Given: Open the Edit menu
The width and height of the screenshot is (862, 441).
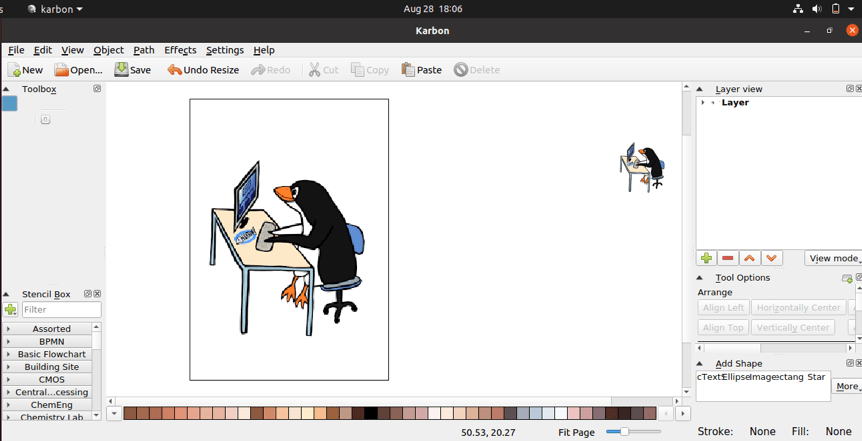Looking at the screenshot, I should [43, 50].
